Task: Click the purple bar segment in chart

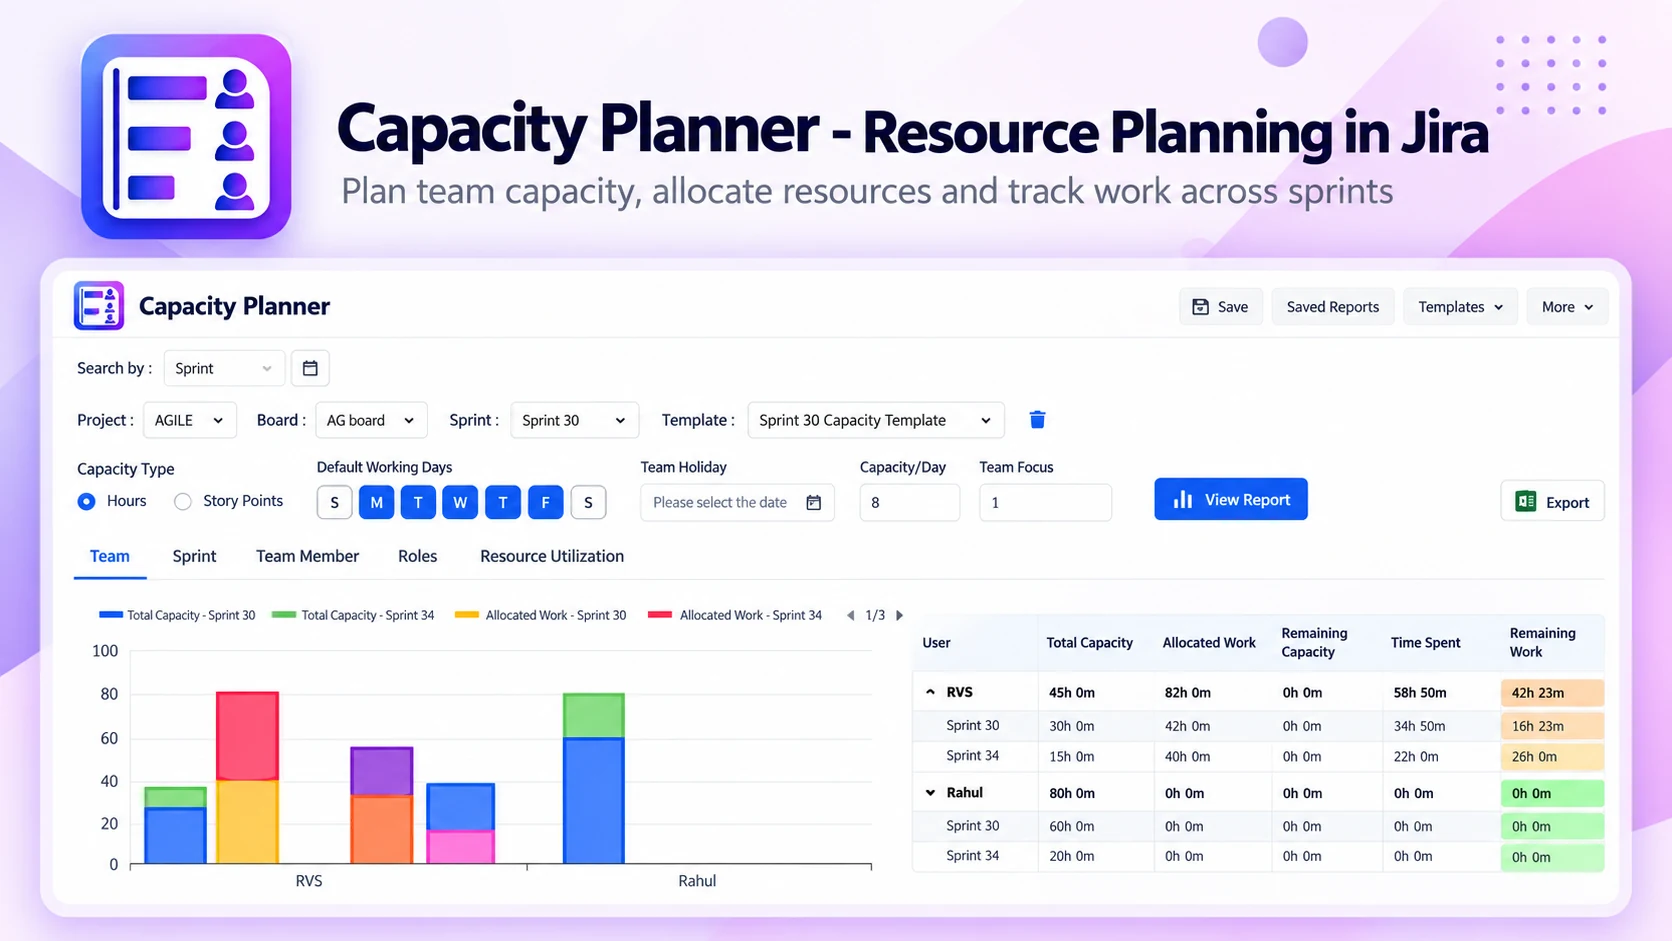Action: [381, 771]
